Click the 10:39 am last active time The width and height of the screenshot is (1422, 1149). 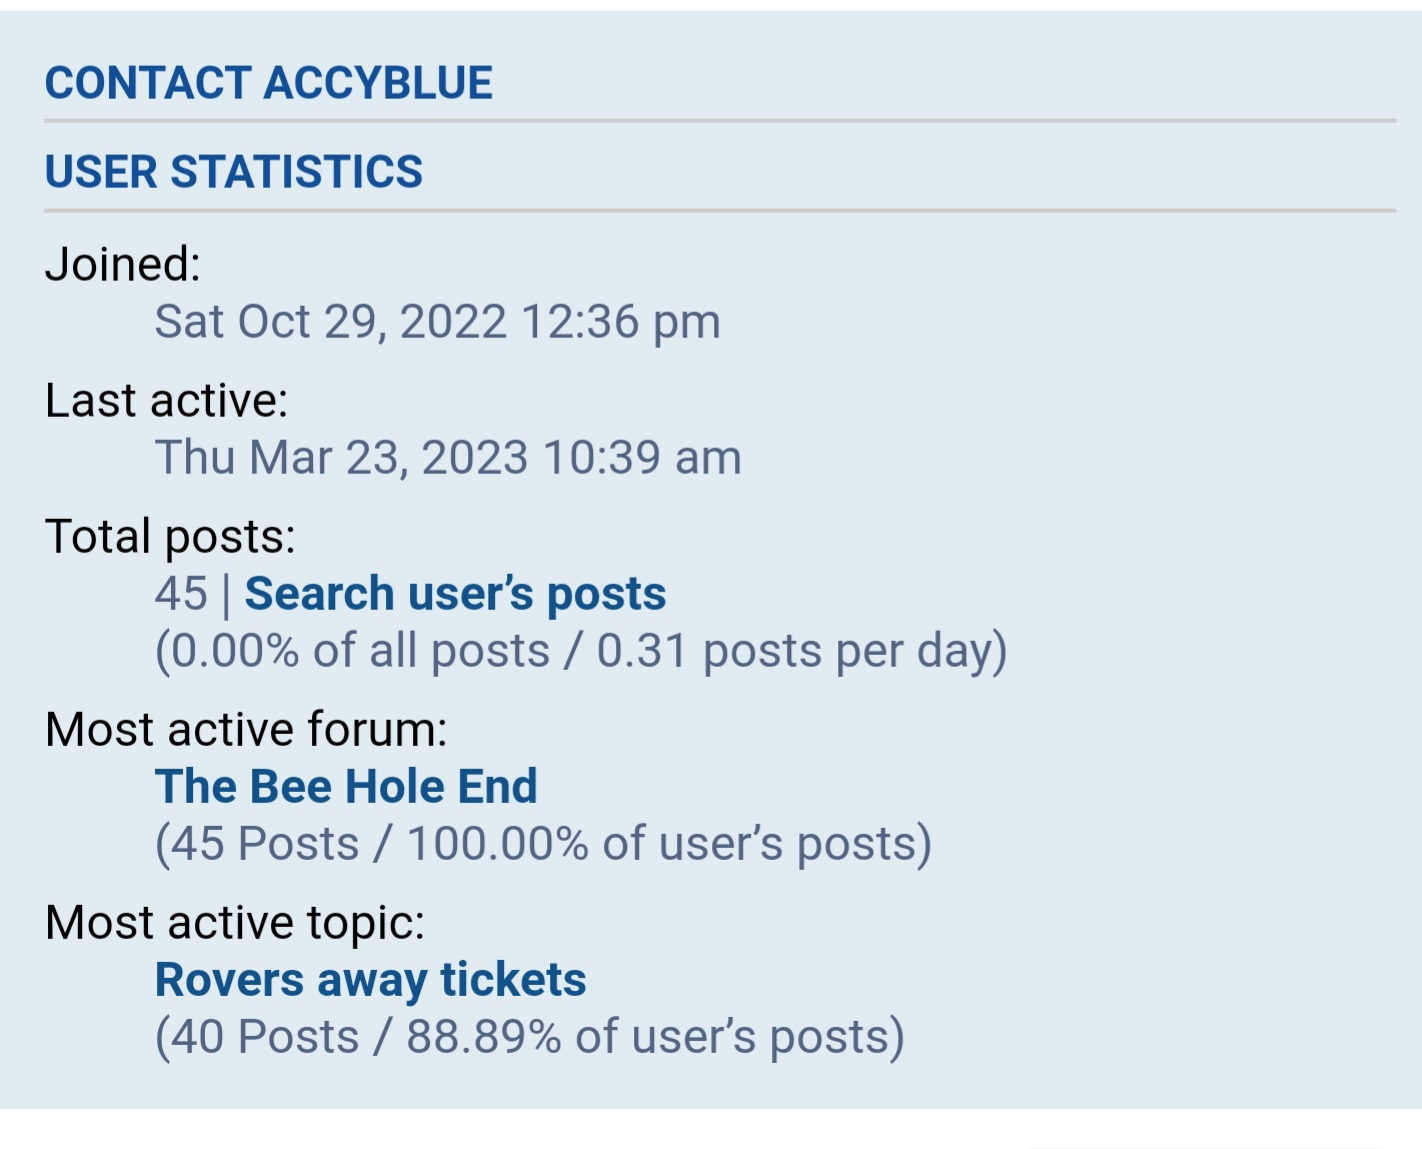pos(642,458)
